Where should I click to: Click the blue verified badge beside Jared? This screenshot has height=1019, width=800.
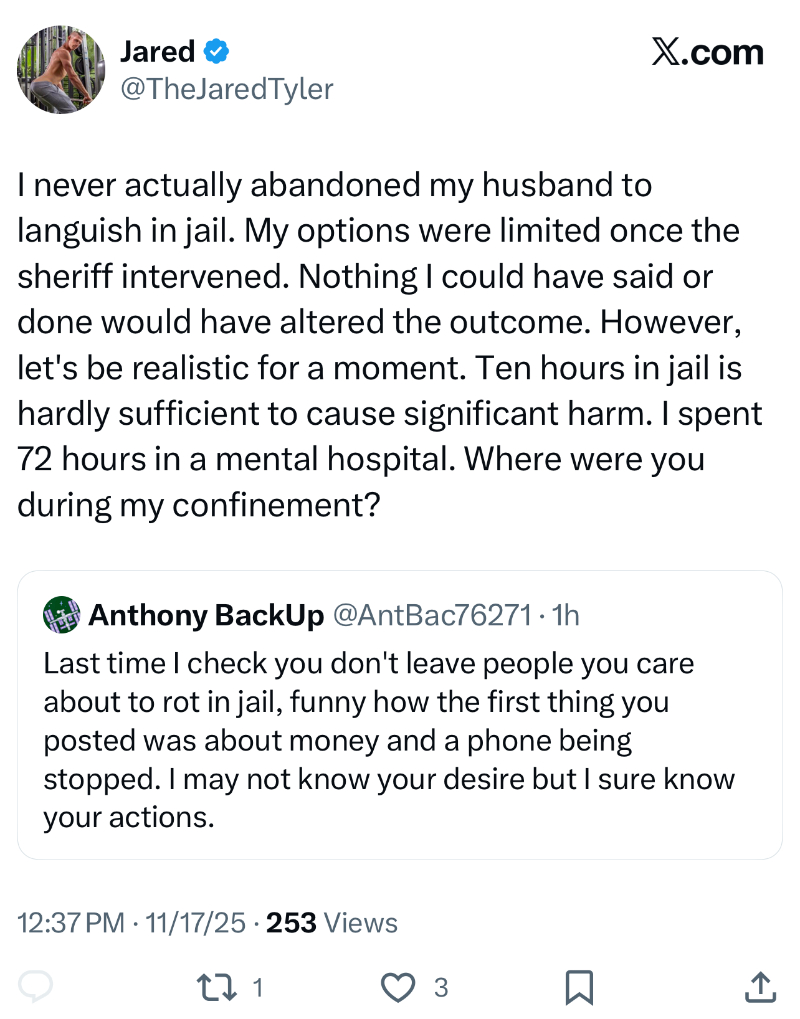(215, 51)
